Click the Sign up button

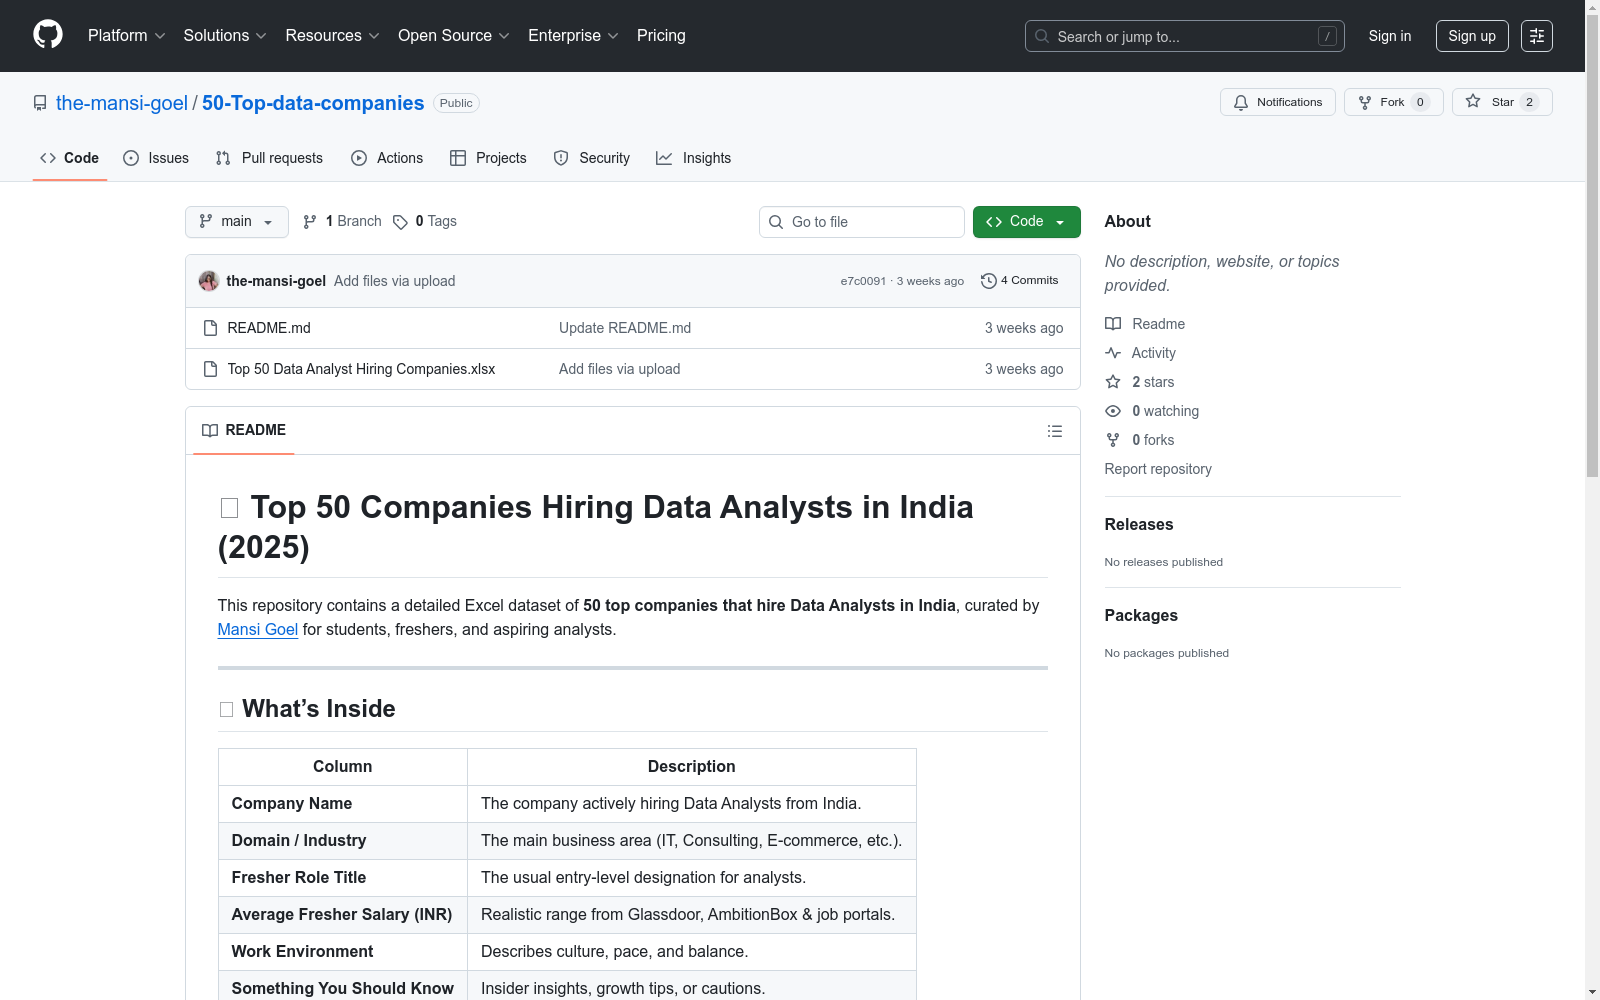tap(1472, 36)
